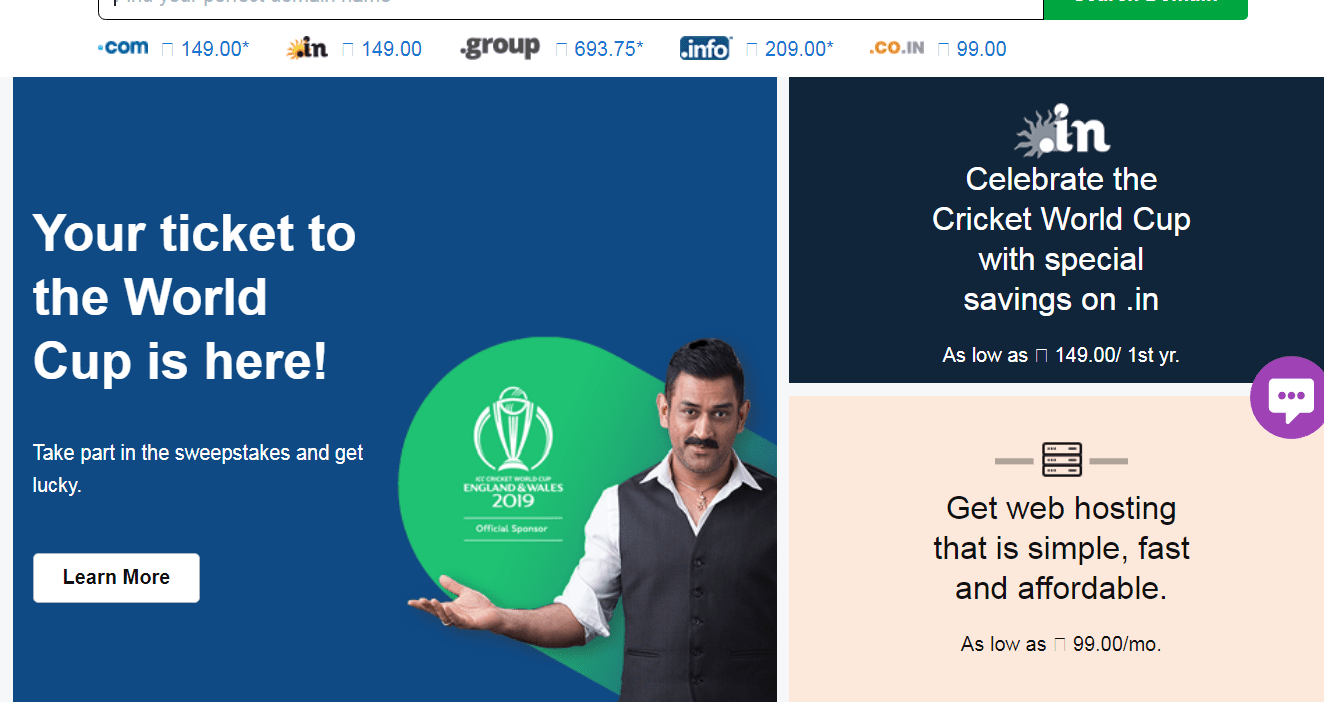Open the Get web hosting promo text
This screenshot has width=1324, height=719.
click(1061, 548)
